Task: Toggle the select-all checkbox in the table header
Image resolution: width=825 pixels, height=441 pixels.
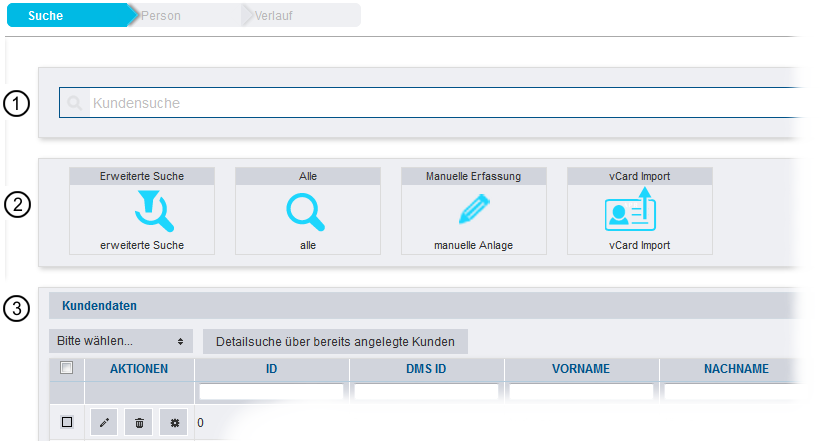Action: 66,367
